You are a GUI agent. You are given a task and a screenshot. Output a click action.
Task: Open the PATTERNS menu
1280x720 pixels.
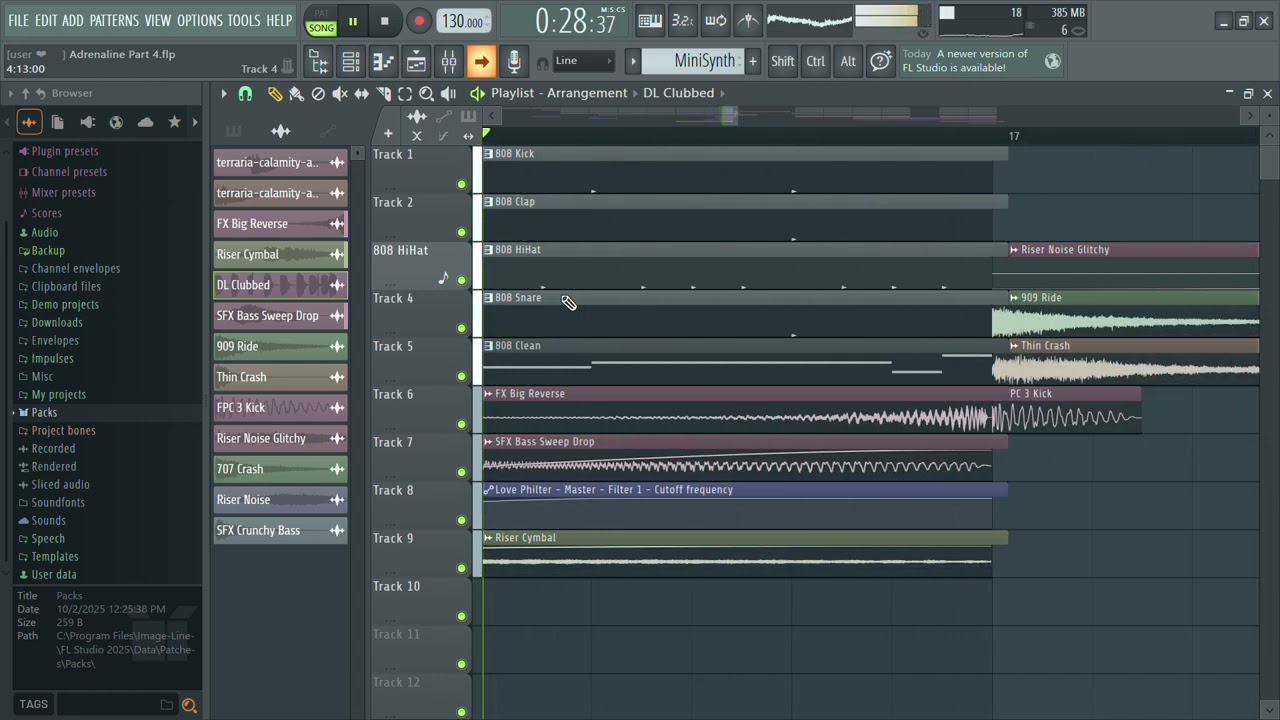pos(114,20)
